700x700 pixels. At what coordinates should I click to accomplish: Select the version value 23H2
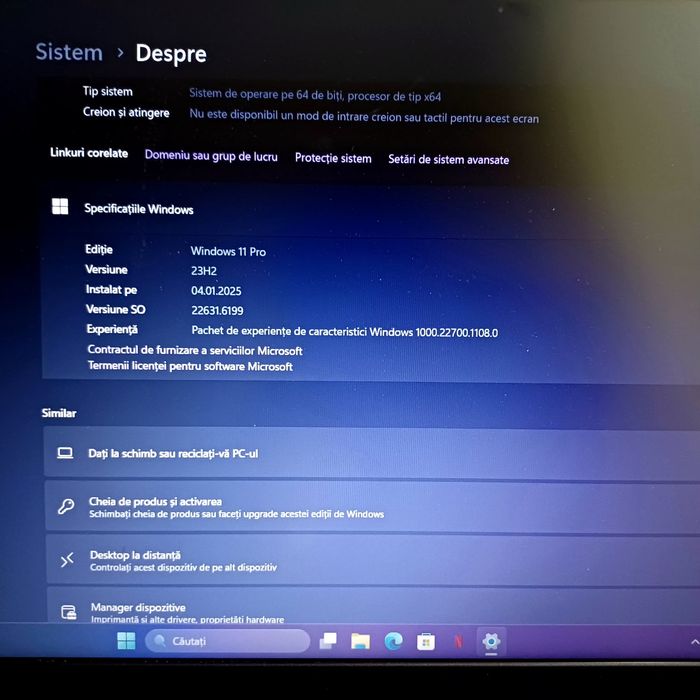(x=204, y=271)
